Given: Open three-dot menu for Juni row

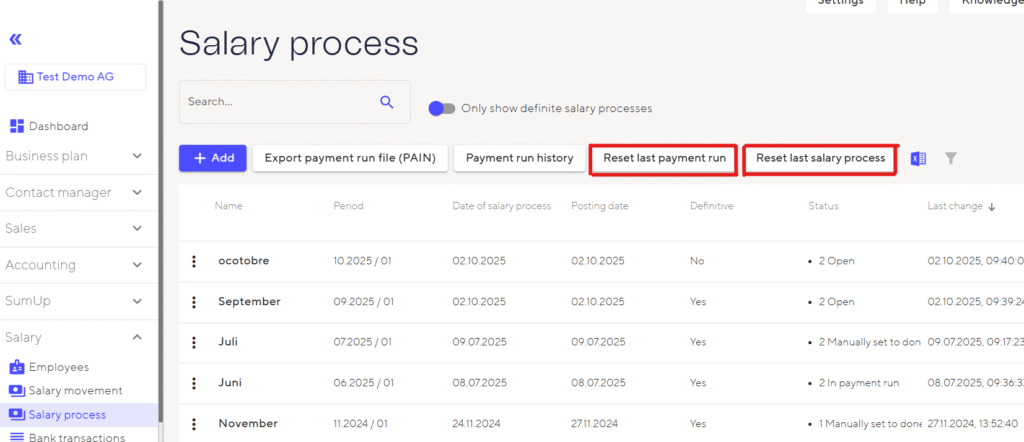Looking at the screenshot, I should coord(194,383).
